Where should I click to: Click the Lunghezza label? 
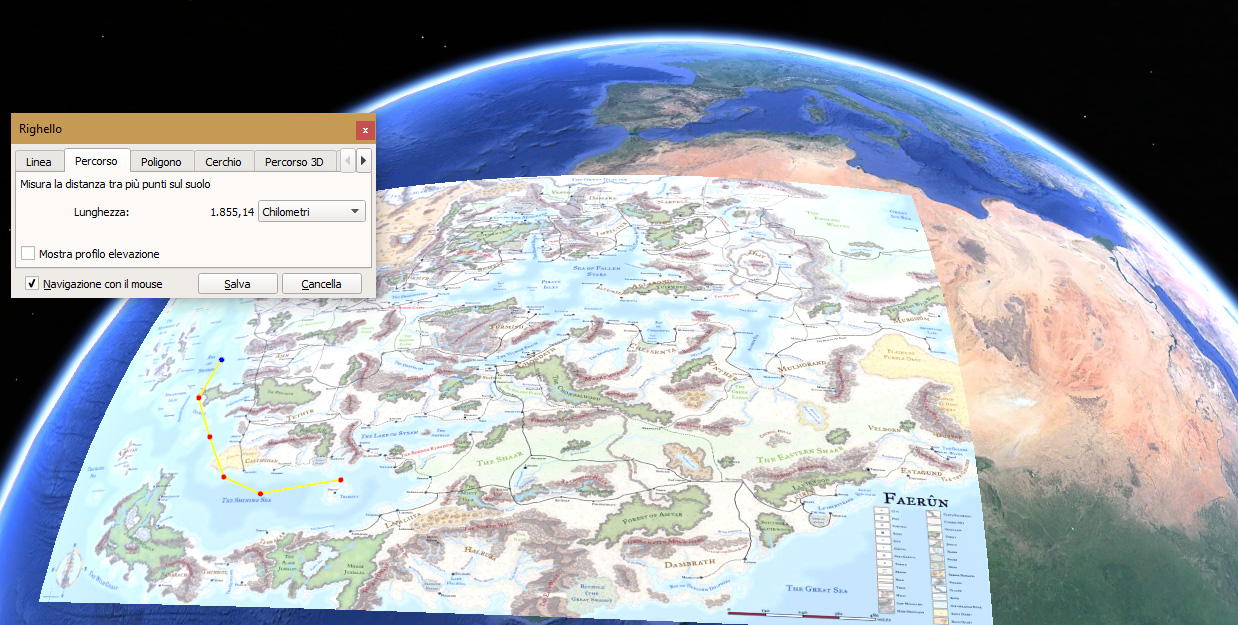pyautogui.click(x=102, y=212)
